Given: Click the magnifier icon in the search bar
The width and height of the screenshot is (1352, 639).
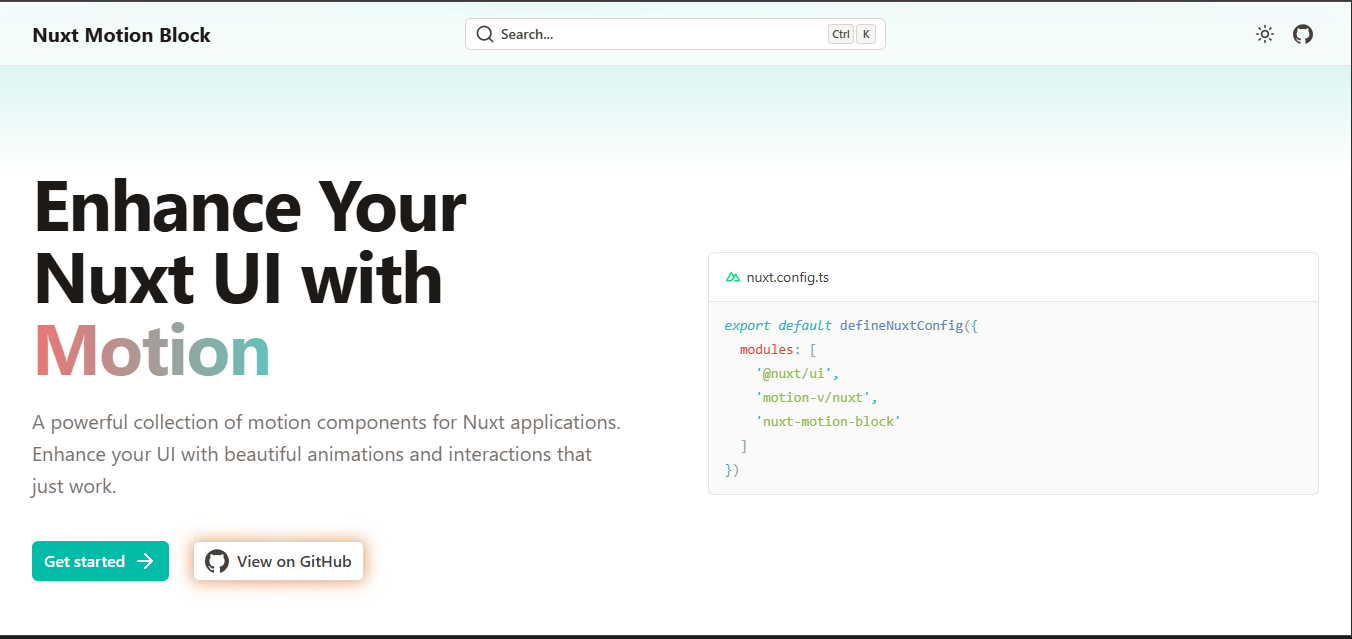Looking at the screenshot, I should [485, 34].
